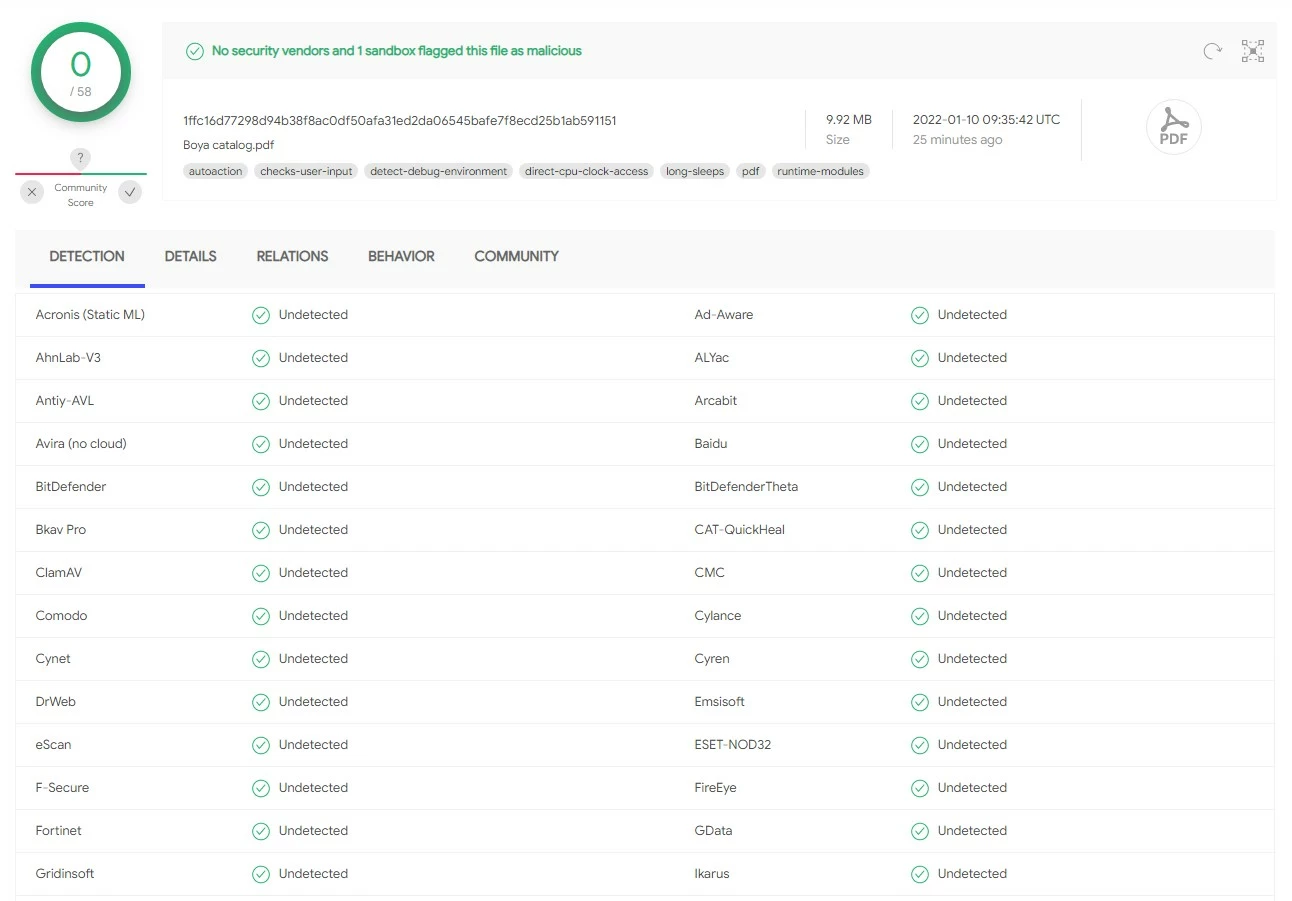This screenshot has width=1292, height=901.
Task: Click the DrWeb undetected check icon
Action: [x=261, y=702]
